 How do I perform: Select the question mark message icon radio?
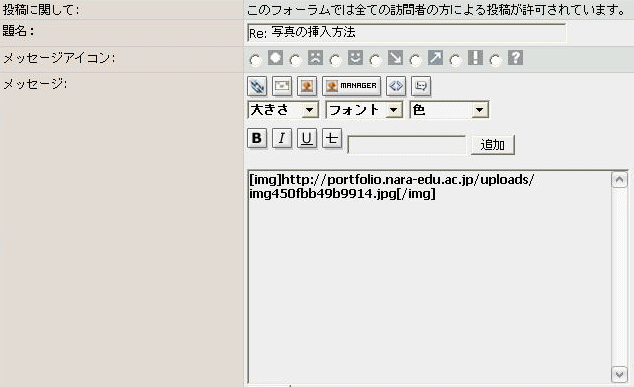click(495, 61)
